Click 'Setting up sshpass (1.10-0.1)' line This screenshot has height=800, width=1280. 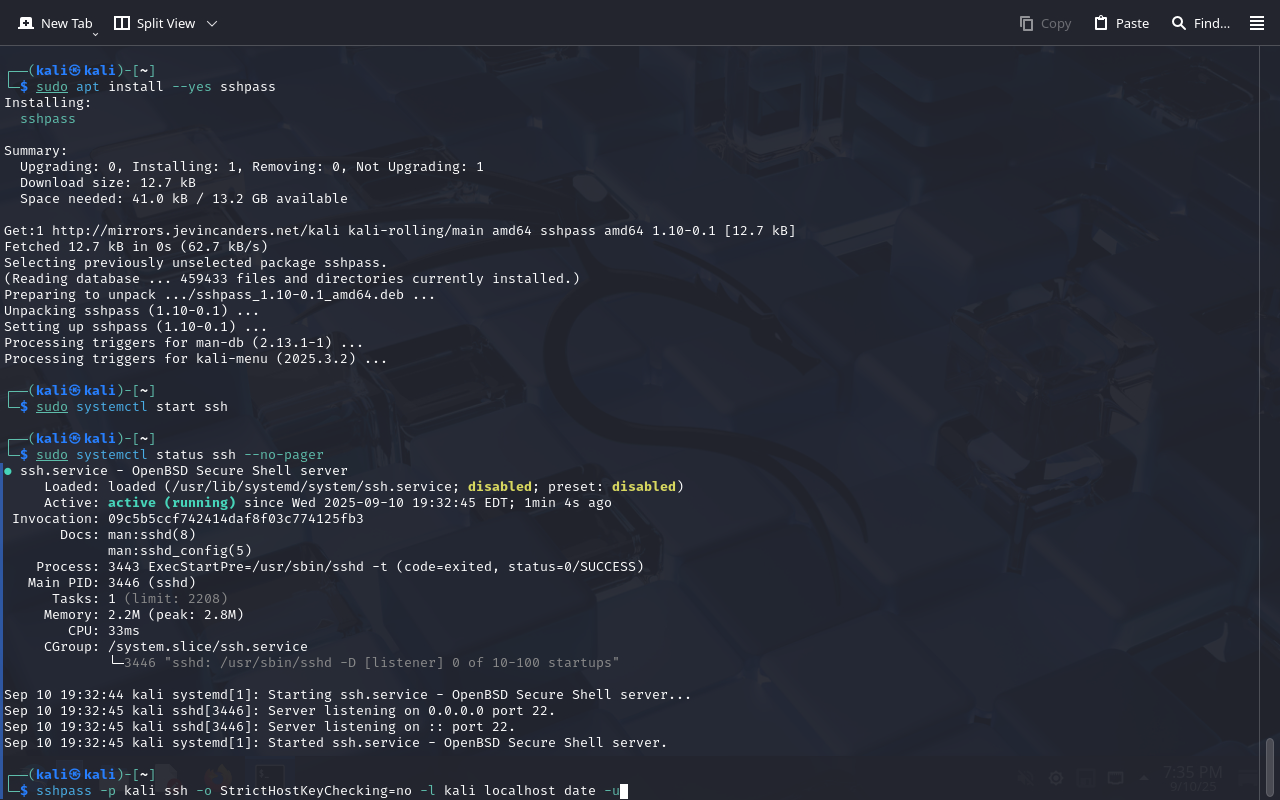pos(136,327)
